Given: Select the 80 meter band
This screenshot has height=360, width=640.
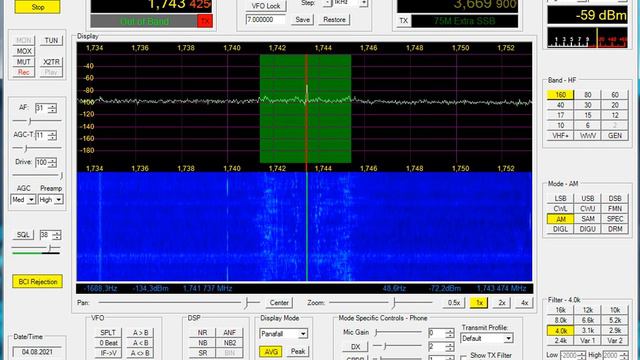Looking at the screenshot, I should point(588,95).
